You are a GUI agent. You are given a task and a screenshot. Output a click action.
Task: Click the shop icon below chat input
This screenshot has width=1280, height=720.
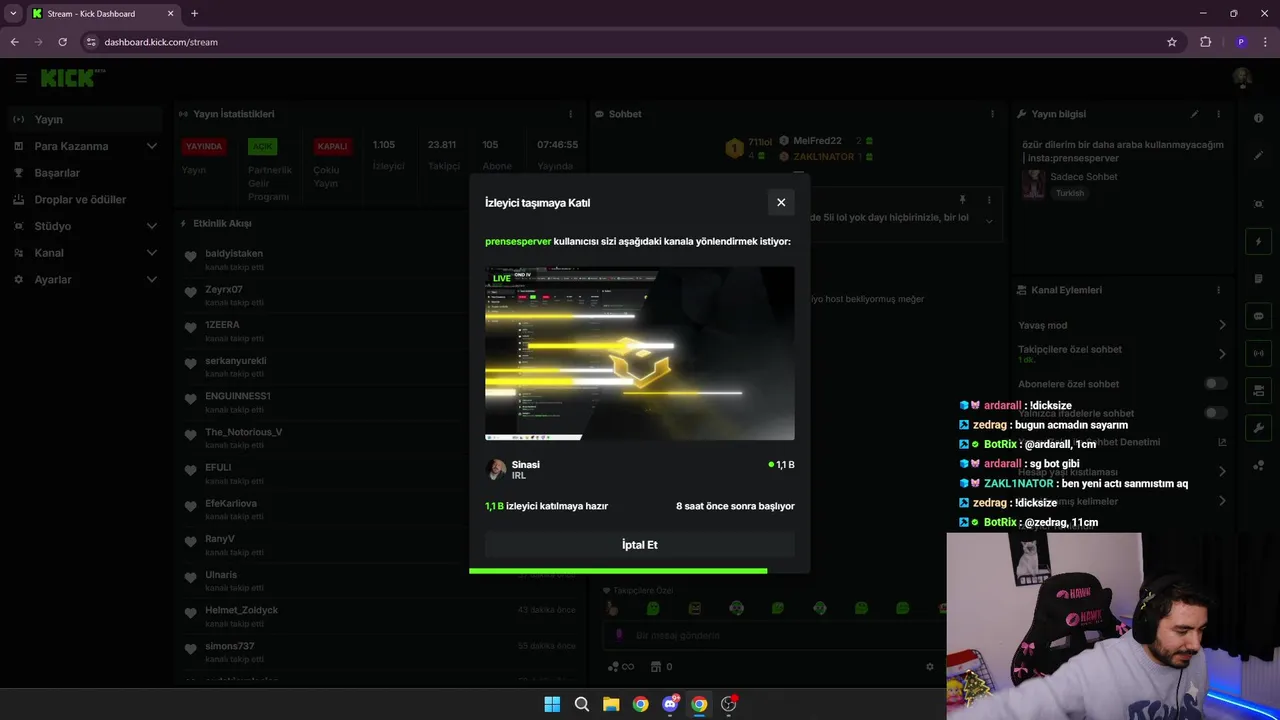(x=656, y=667)
